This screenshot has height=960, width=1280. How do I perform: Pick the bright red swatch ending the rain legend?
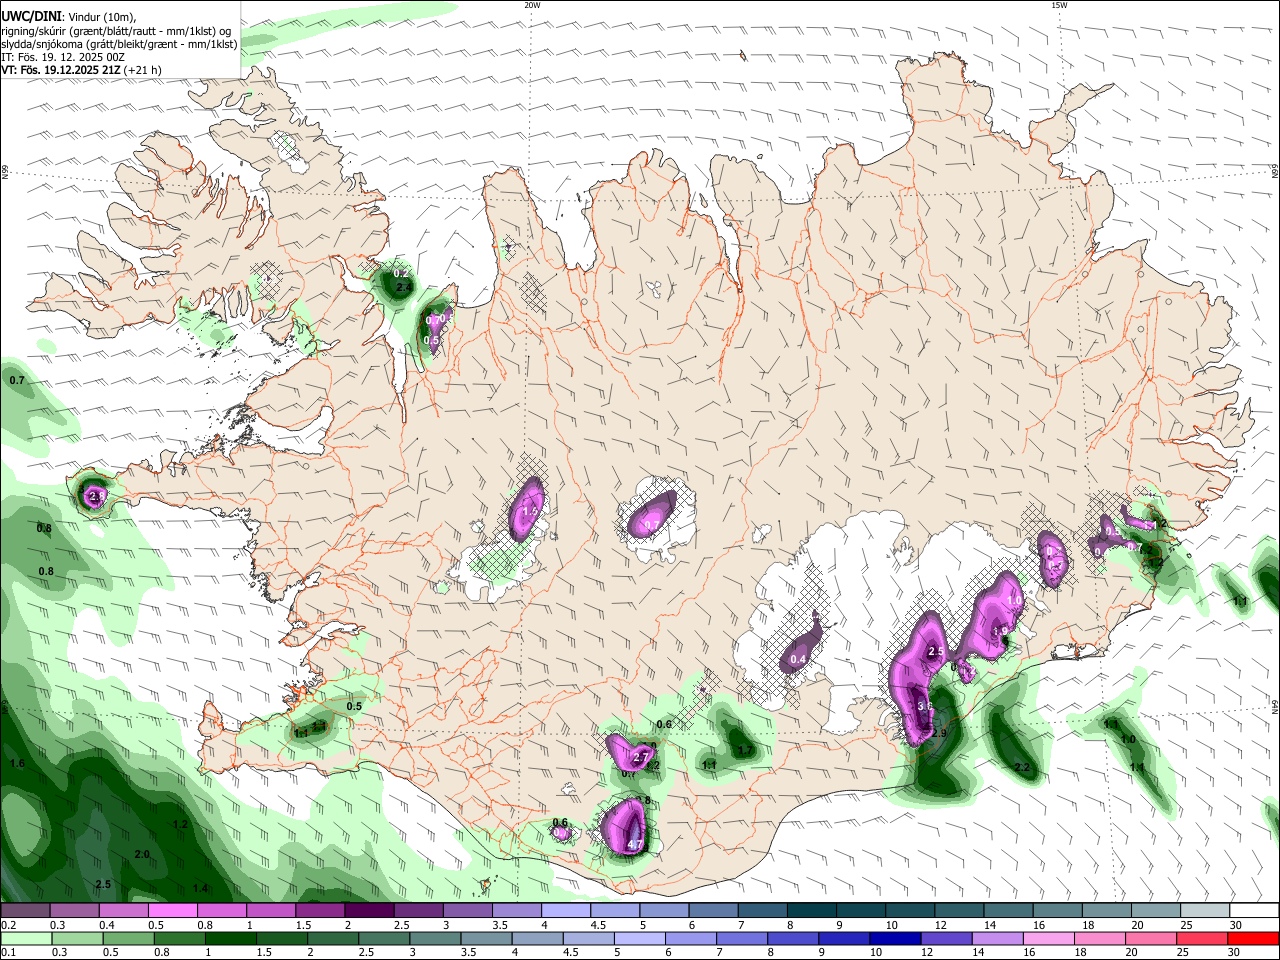click(x=1254, y=939)
